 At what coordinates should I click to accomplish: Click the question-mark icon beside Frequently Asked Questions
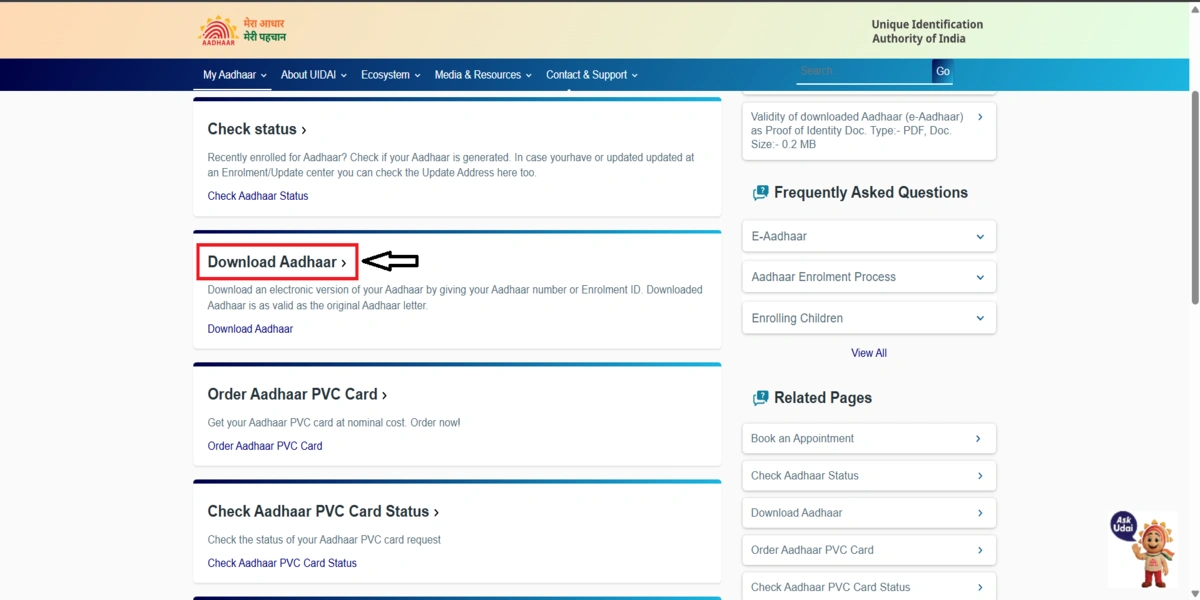click(x=761, y=192)
